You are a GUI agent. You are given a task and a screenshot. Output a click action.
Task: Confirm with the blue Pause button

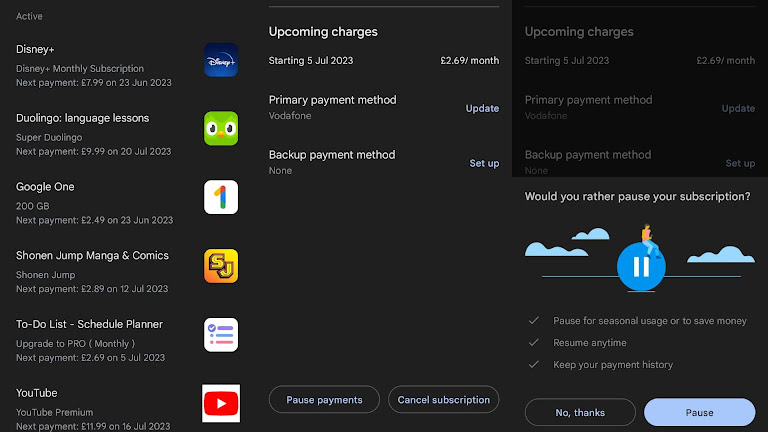point(699,412)
